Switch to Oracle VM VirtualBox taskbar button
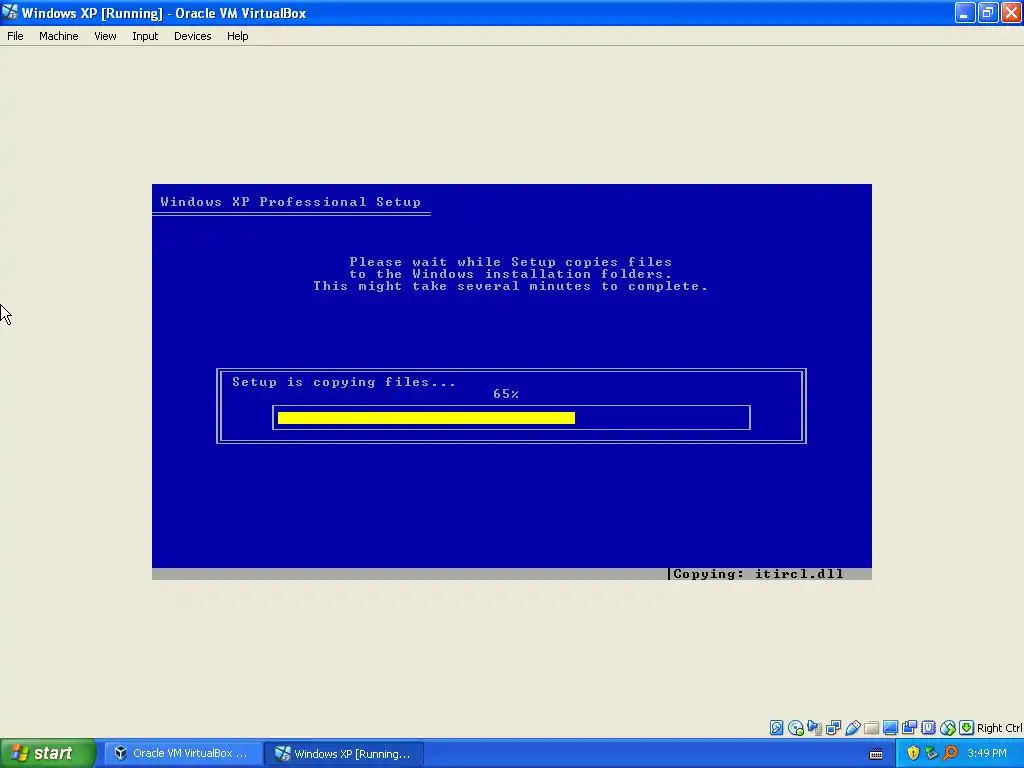Screen dimensions: 1024x768 coord(183,754)
